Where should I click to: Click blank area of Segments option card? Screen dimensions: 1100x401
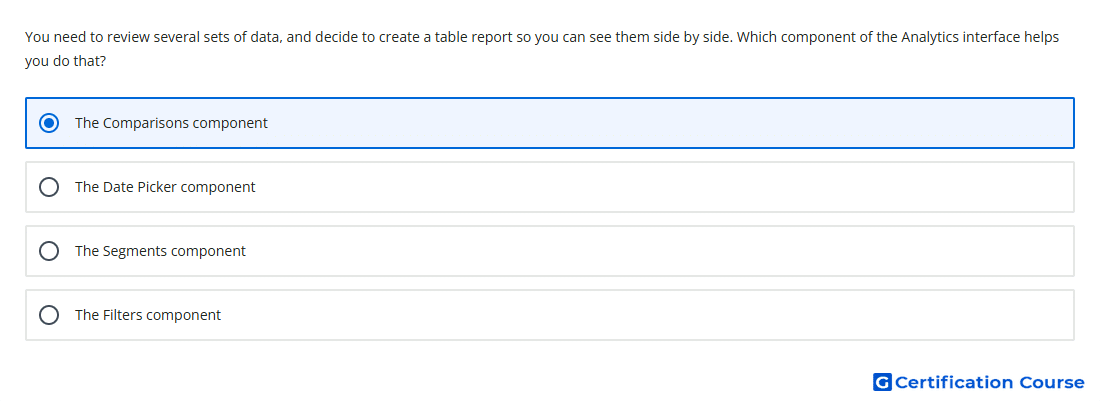coord(666,251)
